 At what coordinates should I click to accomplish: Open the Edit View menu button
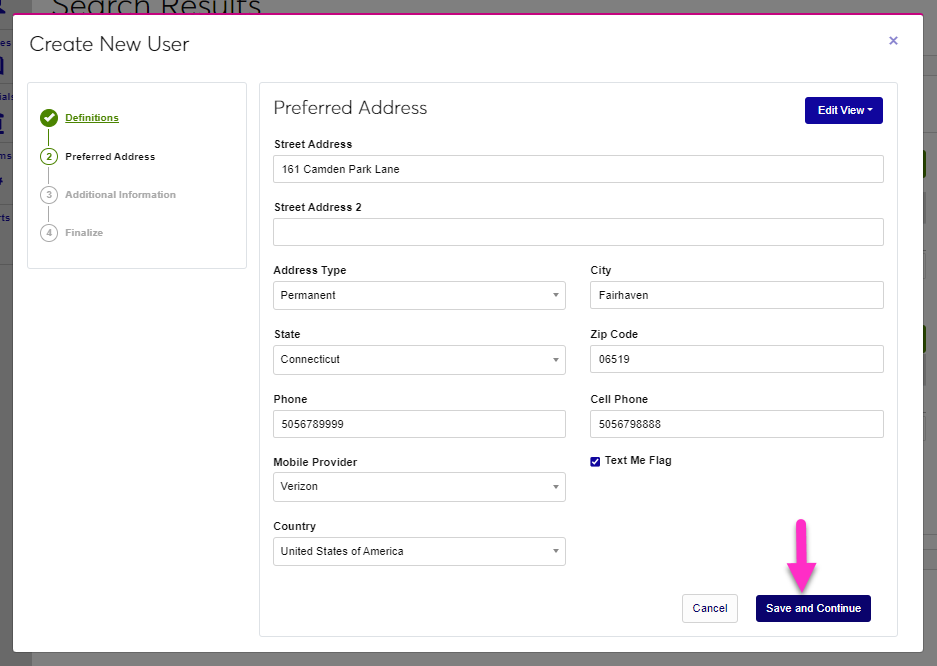tap(843, 110)
